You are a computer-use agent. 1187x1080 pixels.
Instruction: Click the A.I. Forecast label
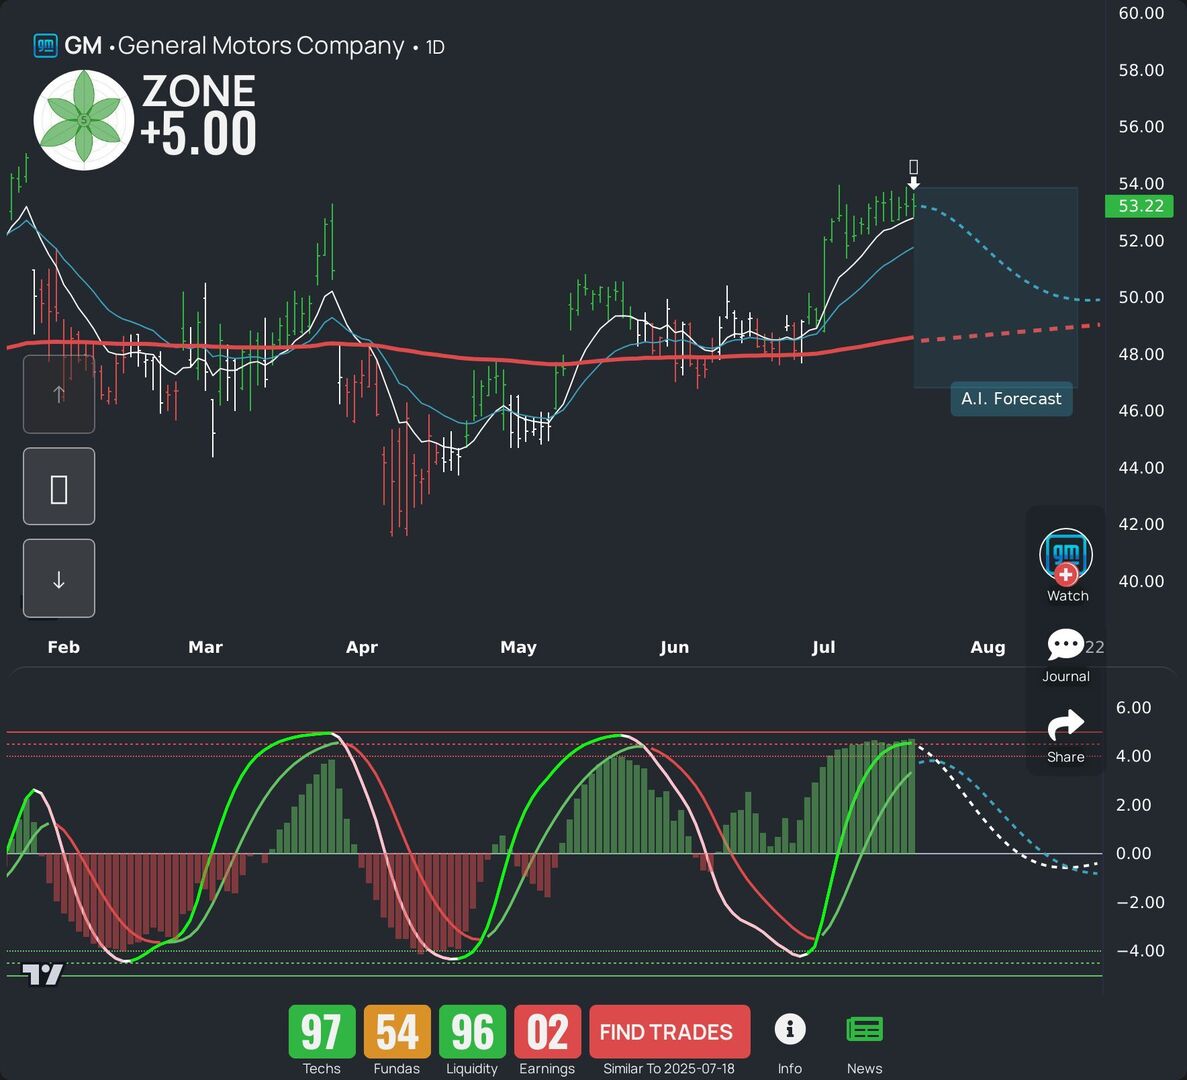1011,399
